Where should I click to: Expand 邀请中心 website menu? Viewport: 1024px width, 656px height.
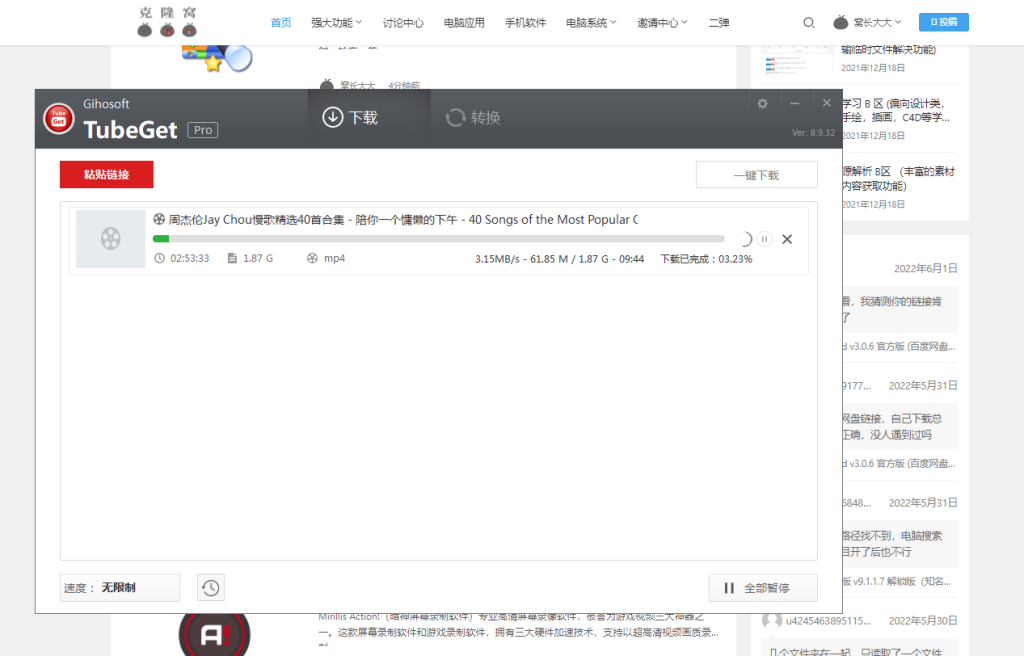click(662, 23)
